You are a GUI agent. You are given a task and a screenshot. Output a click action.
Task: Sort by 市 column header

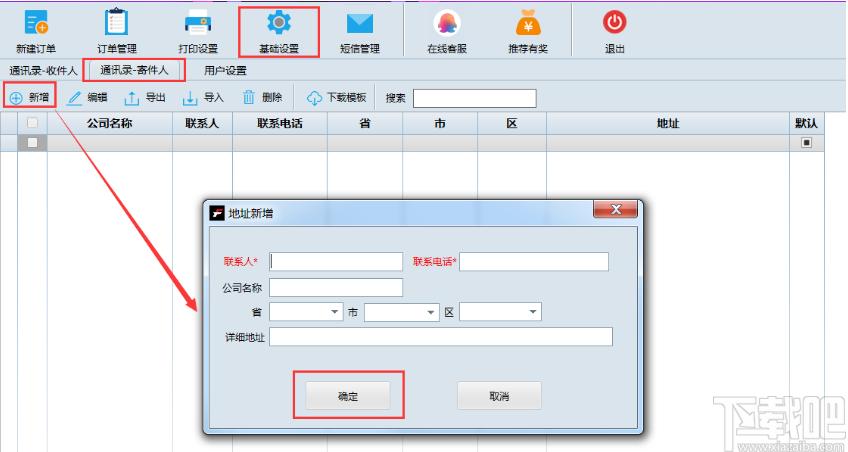point(440,123)
